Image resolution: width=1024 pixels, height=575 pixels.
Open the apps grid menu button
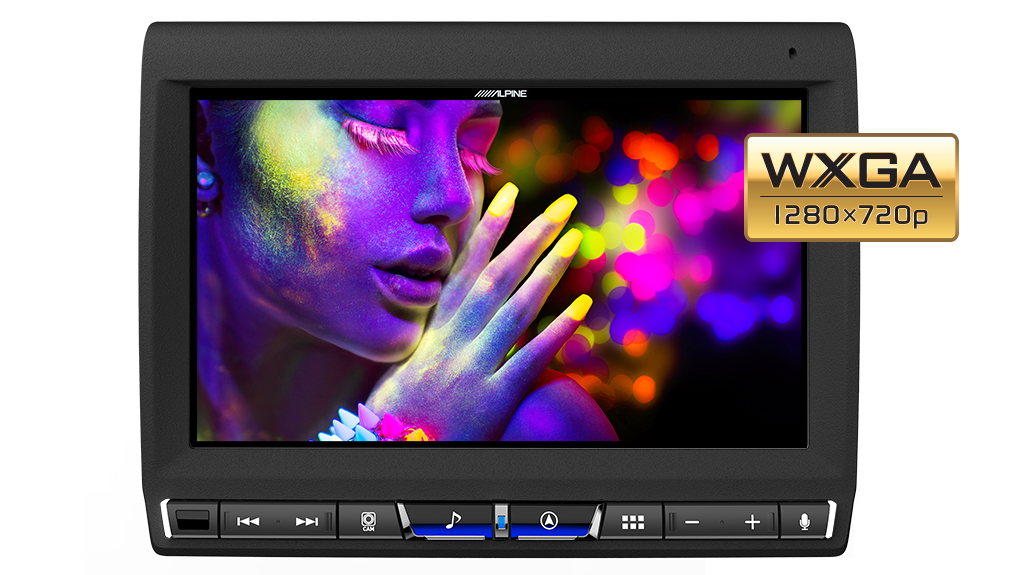tap(632, 521)
